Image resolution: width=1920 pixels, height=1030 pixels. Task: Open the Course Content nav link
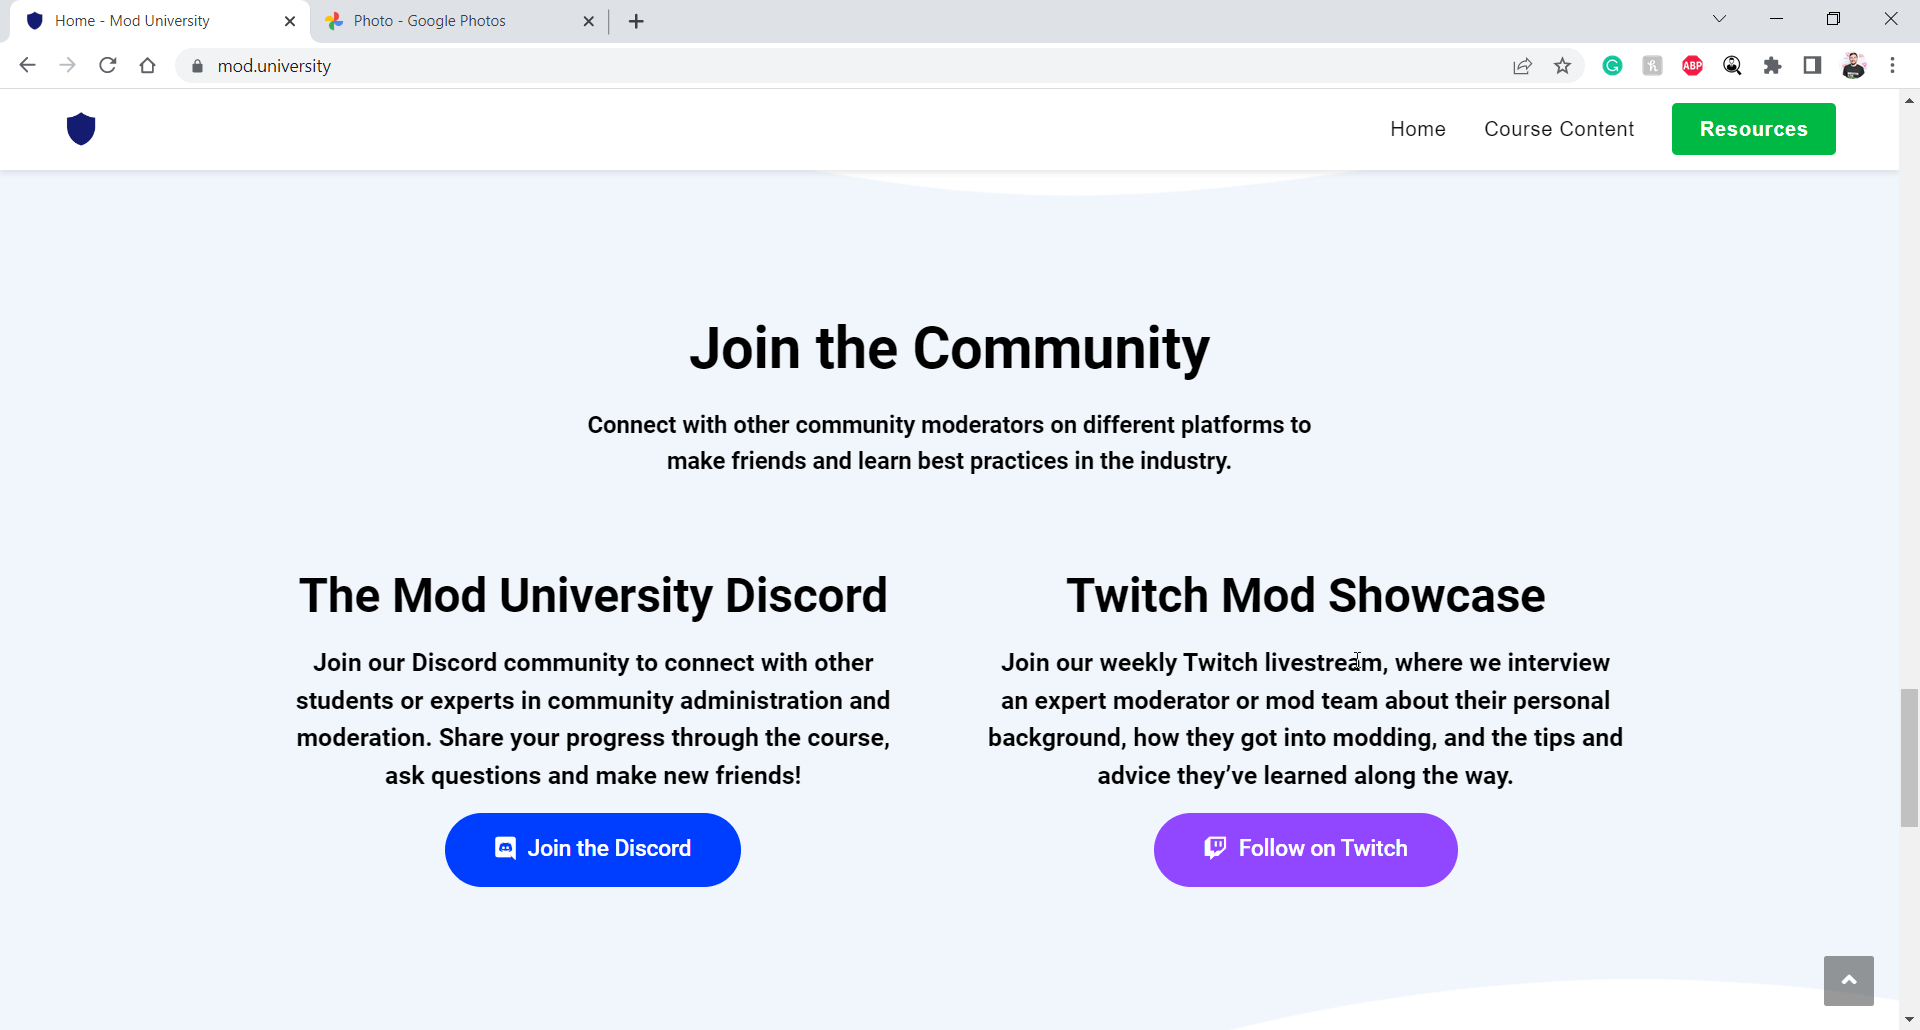tap(1559, 129)
